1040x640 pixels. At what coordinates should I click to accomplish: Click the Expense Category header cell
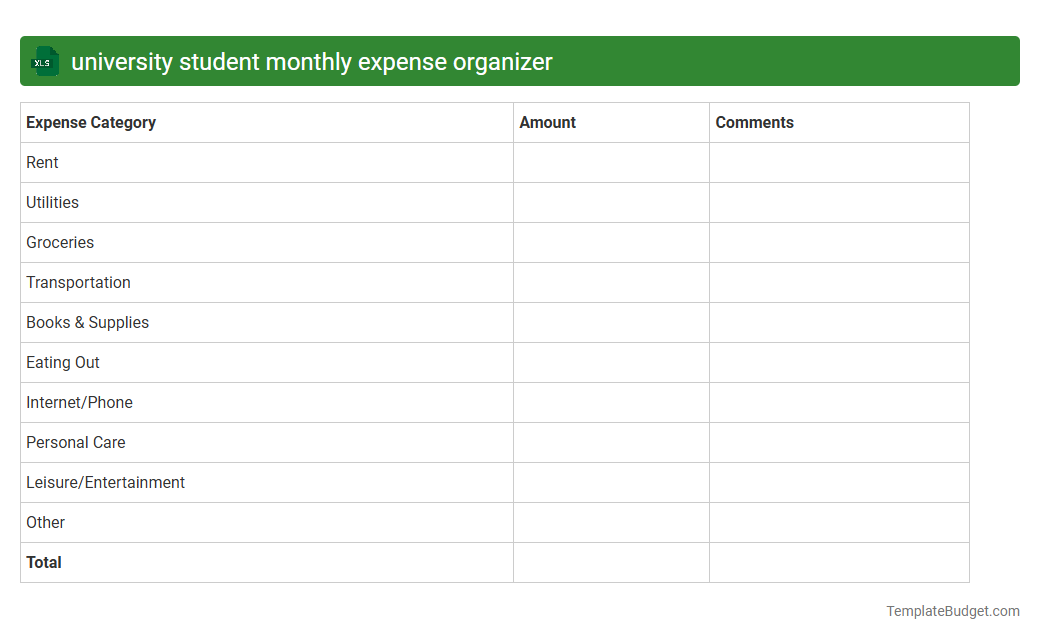coord(90,122)
